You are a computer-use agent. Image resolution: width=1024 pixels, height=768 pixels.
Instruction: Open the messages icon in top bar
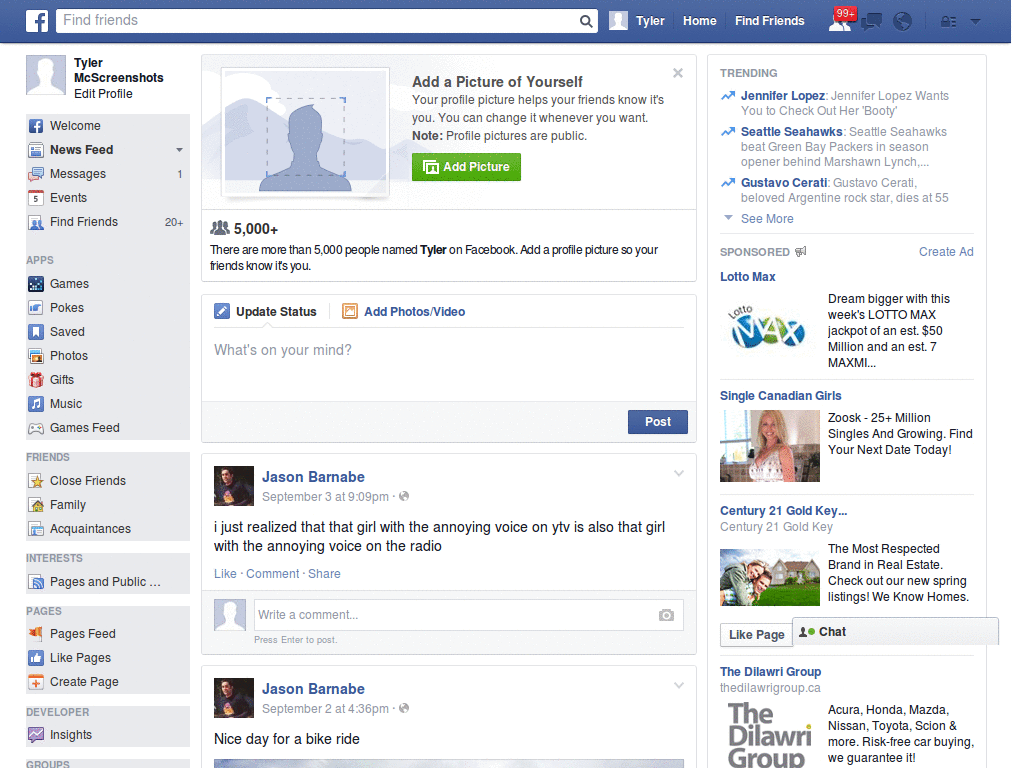(871, 22)
